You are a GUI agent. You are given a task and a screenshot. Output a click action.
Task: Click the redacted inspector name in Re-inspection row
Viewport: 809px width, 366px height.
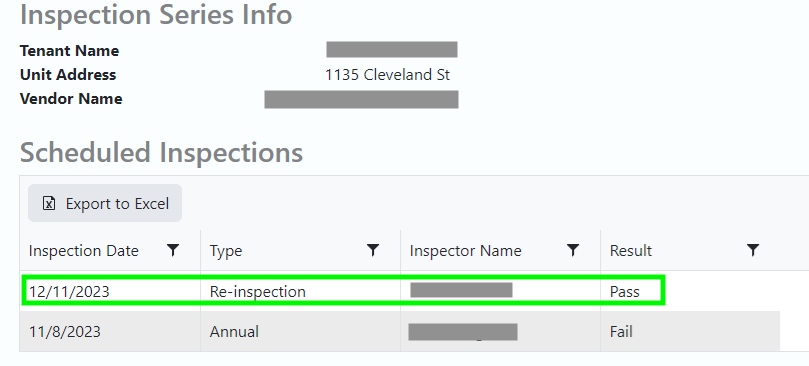[461, 290]
